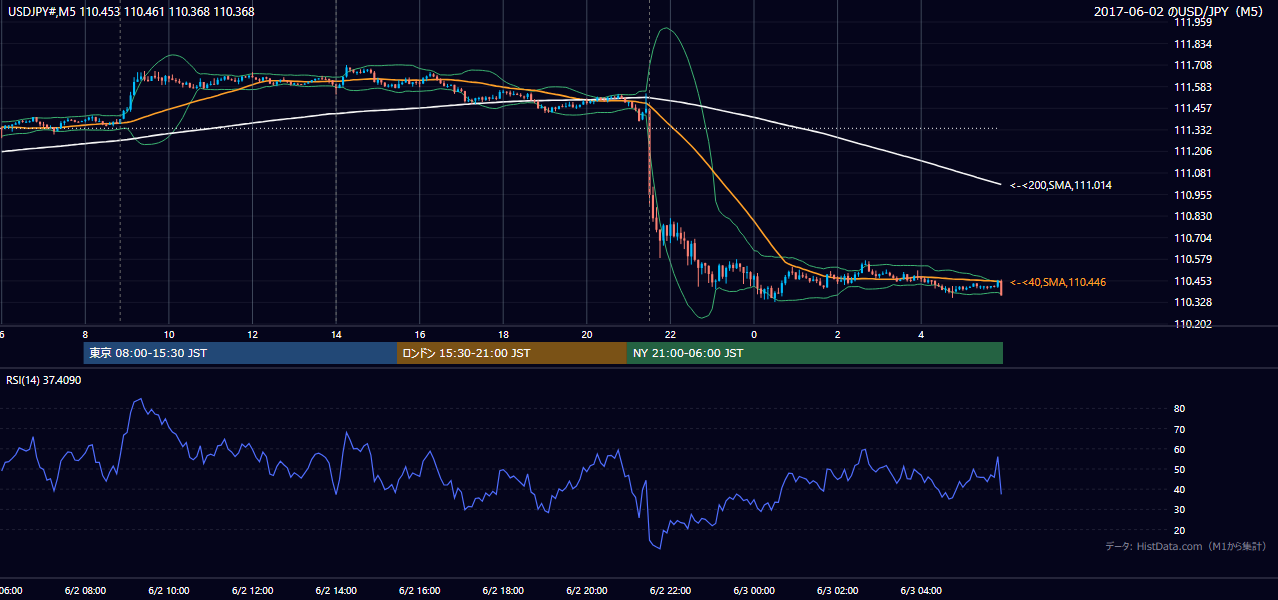Click the 6/2 22:00 time label
The image size is (1278, 600).
(x=670, y=591)
